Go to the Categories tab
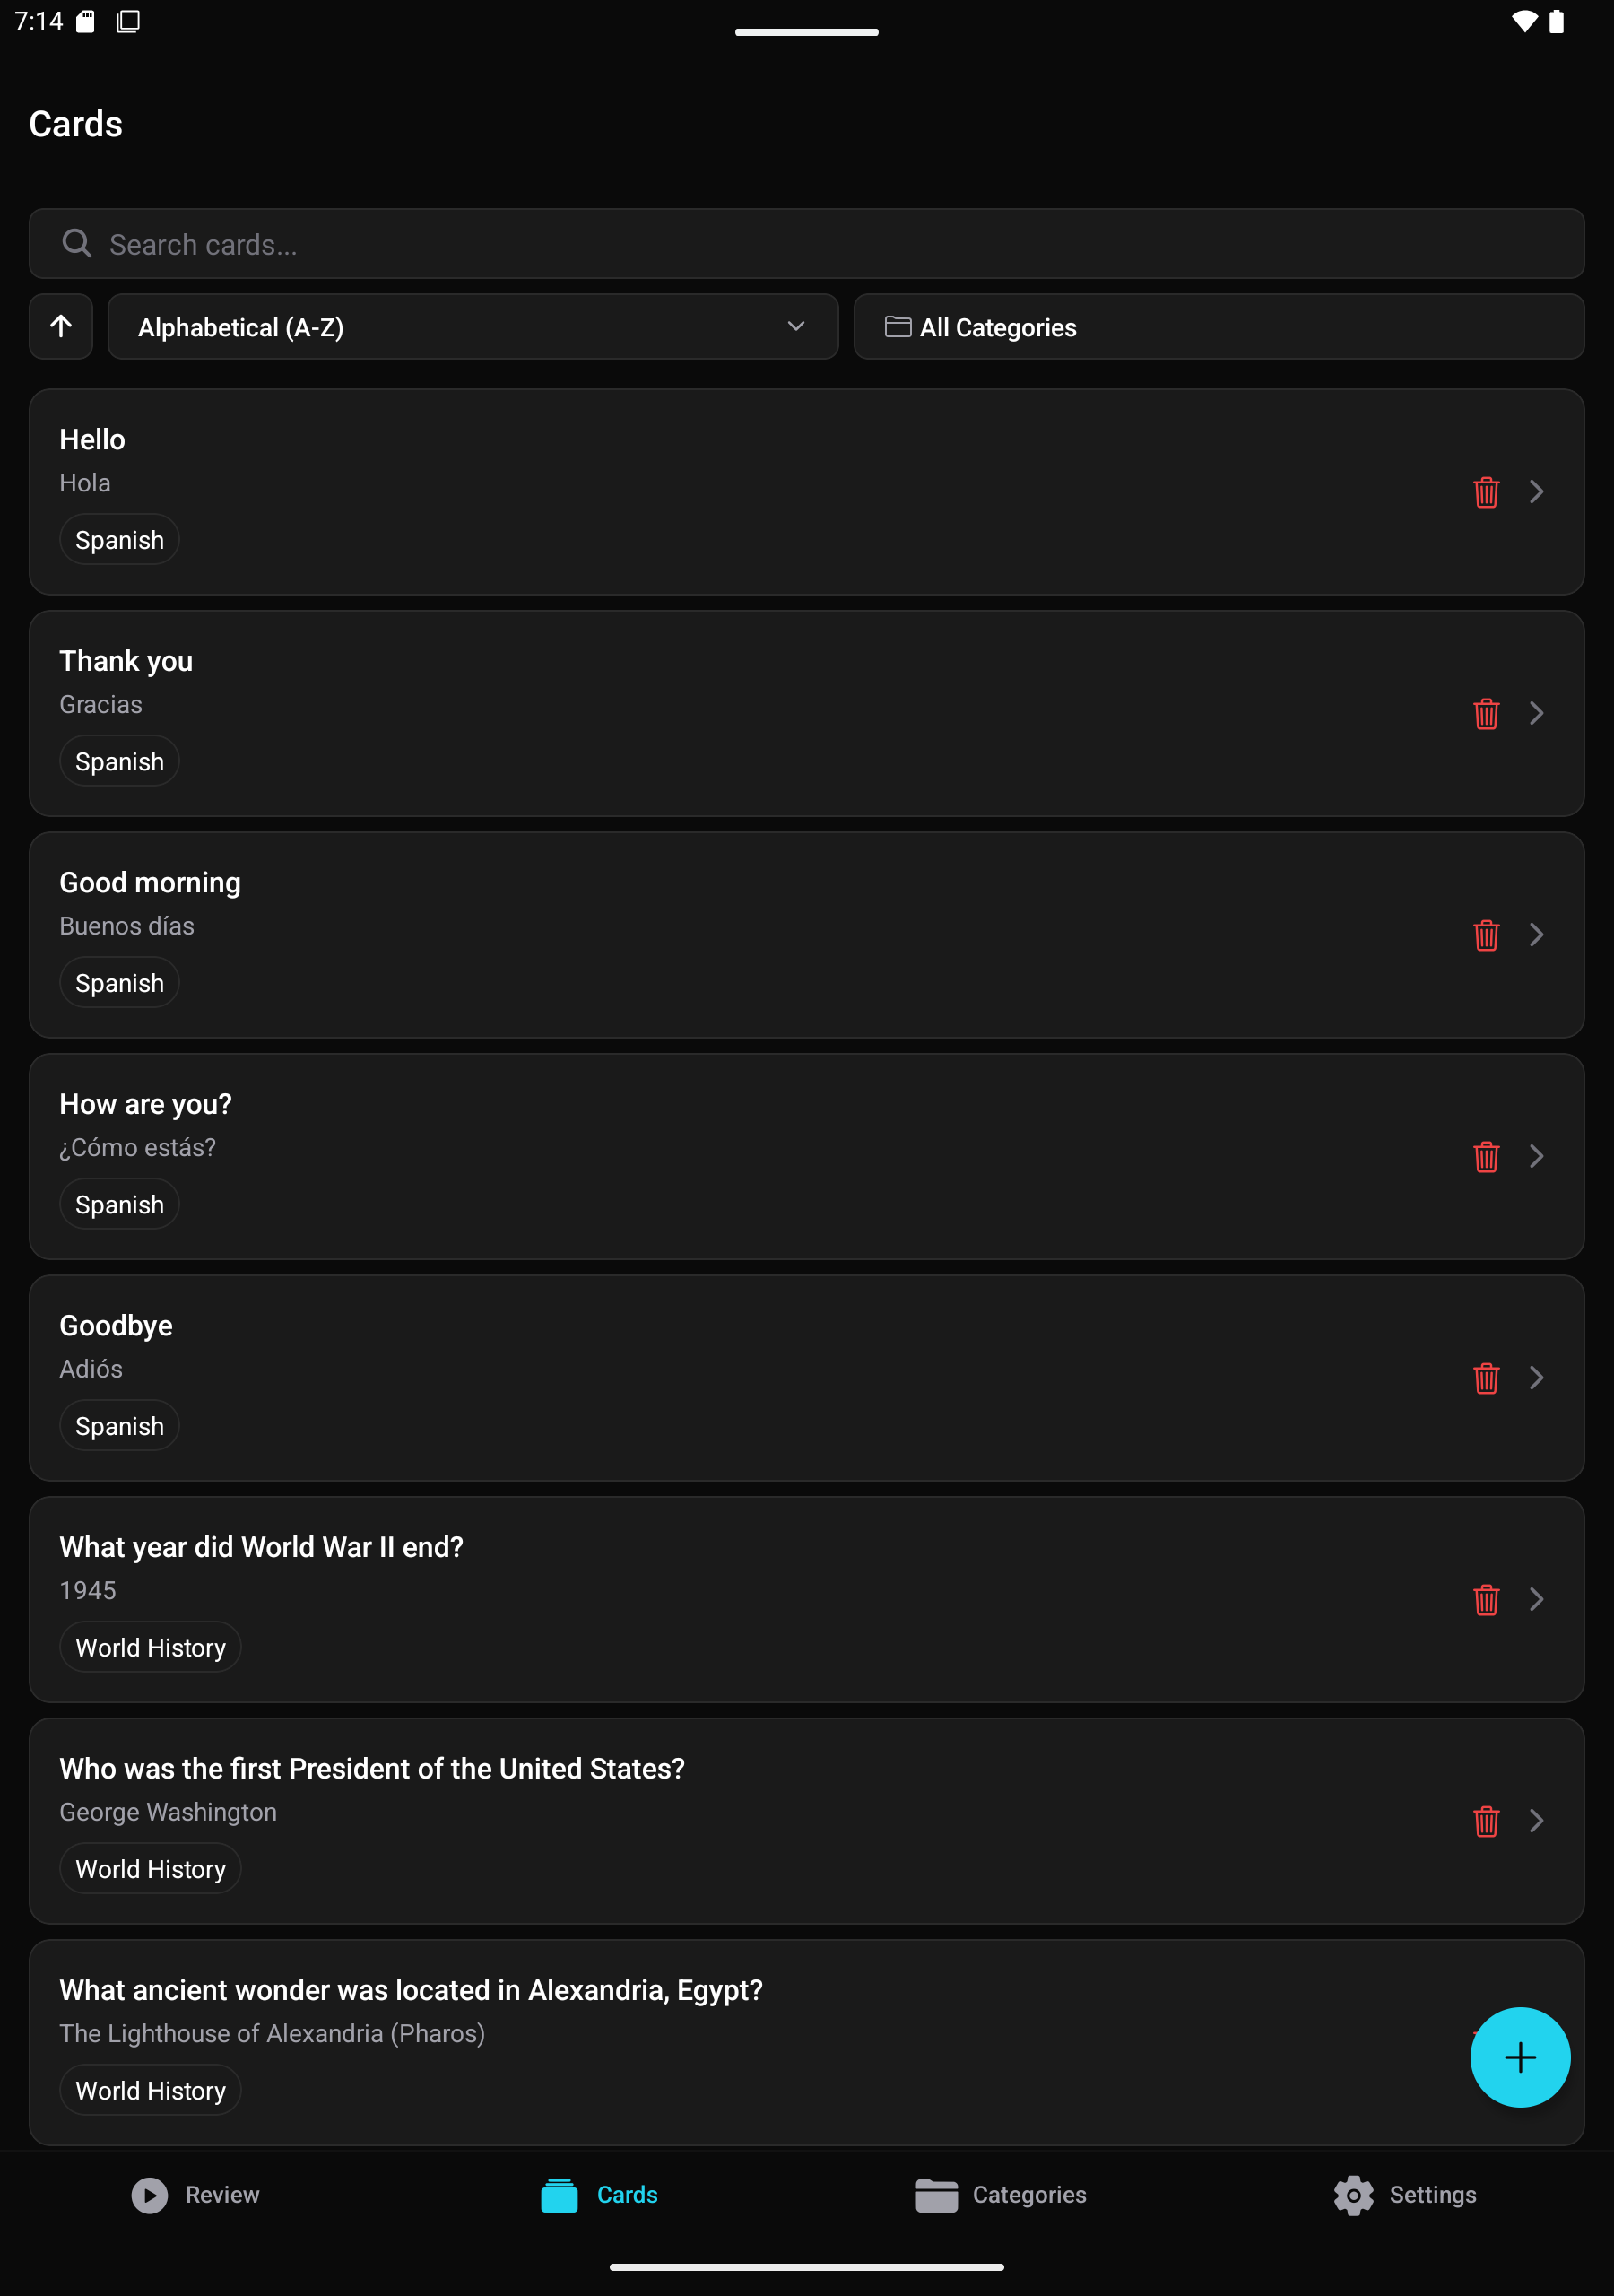Screen dimensions: 1614x2296 (1001, 2195)
